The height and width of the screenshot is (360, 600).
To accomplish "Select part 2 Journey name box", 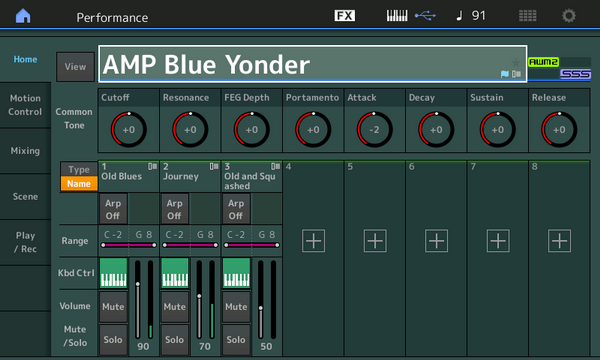I will point(190,176).
